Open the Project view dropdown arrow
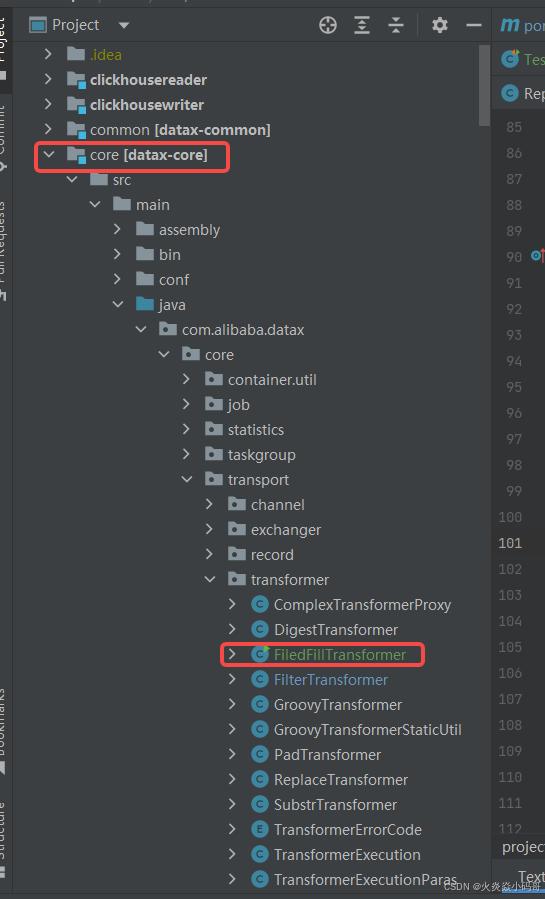 (124, 25)
